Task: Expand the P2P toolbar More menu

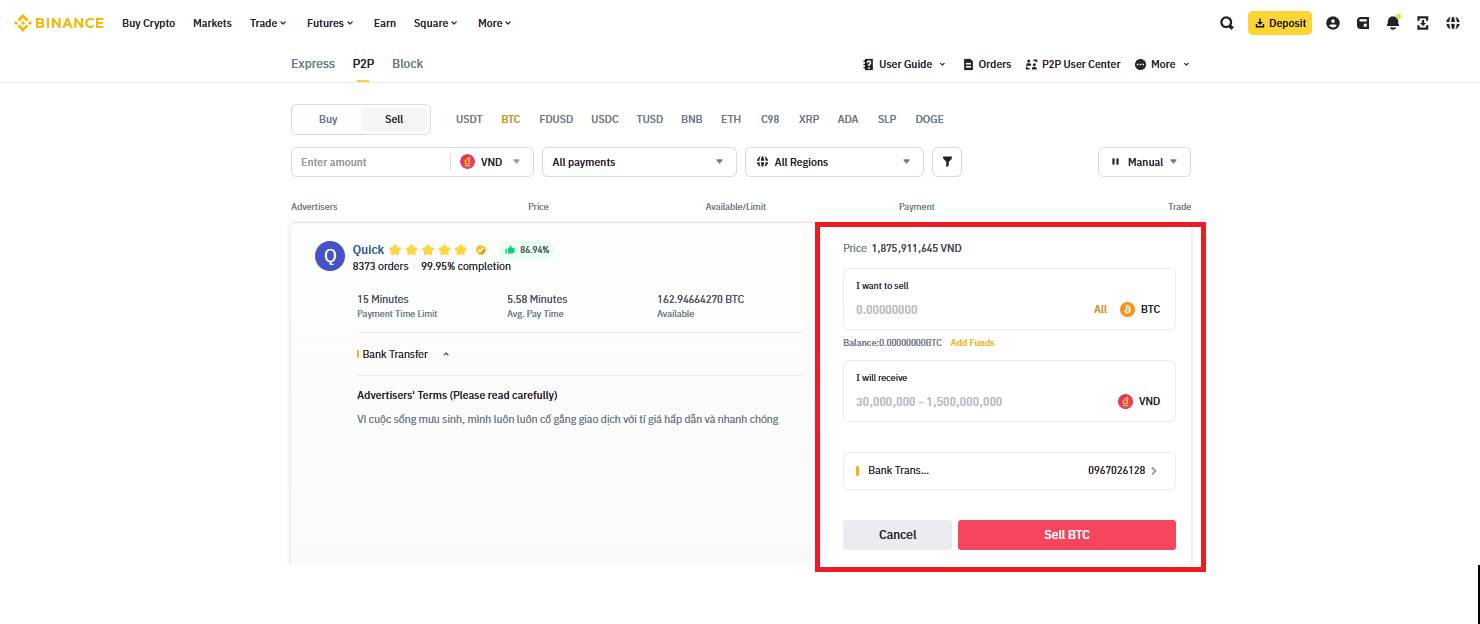Action: (x=1162, y=64)
